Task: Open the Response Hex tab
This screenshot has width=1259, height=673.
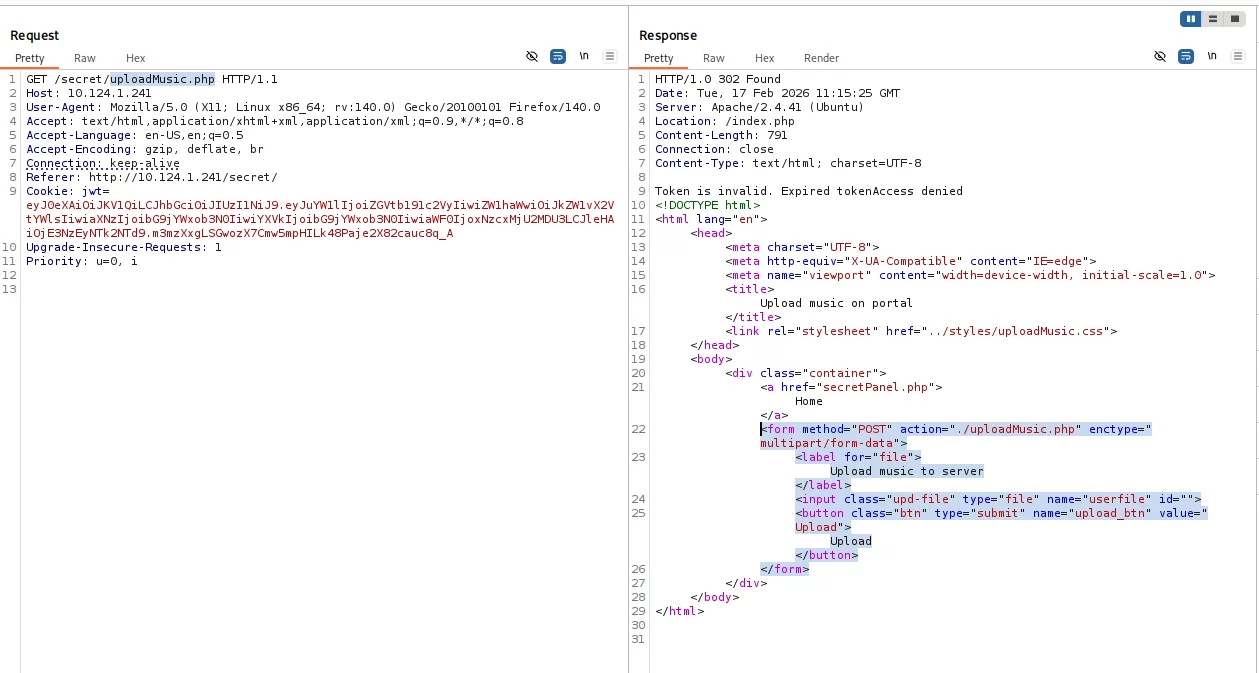Action: 764,58
